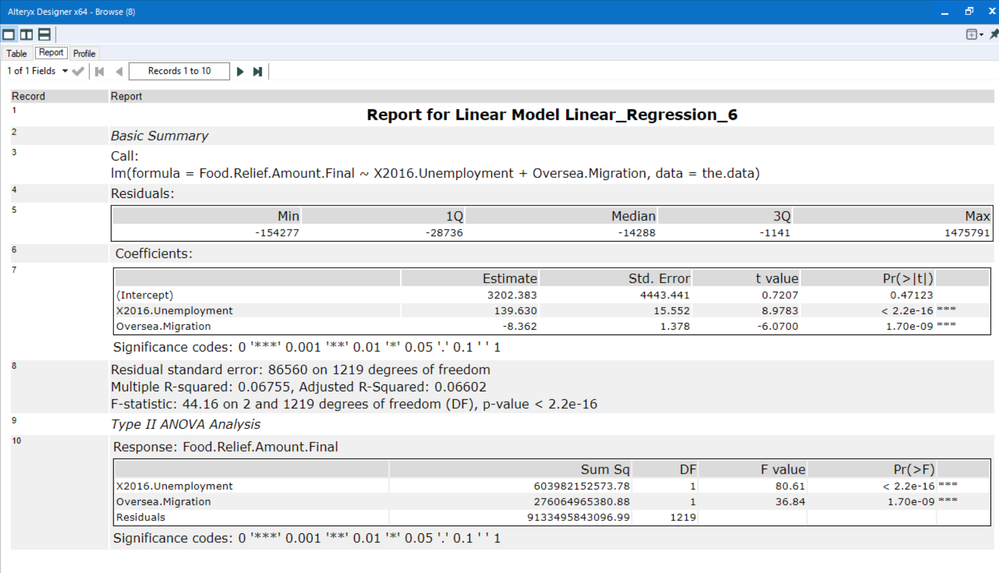The height and width of the screenshot is (573, 999).
Task: Click migration estimate -8.362
Action: click(519, 326)
